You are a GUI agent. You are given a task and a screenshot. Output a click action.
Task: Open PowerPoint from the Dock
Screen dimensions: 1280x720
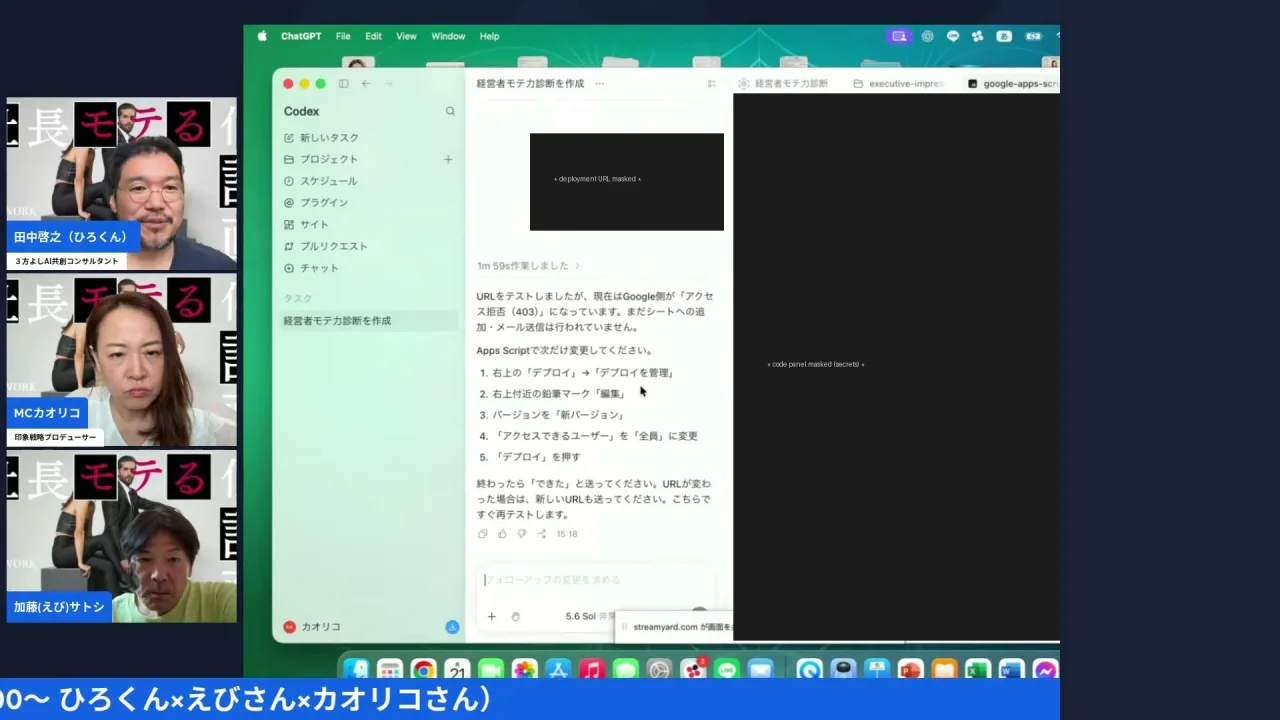tap(911, 669)
